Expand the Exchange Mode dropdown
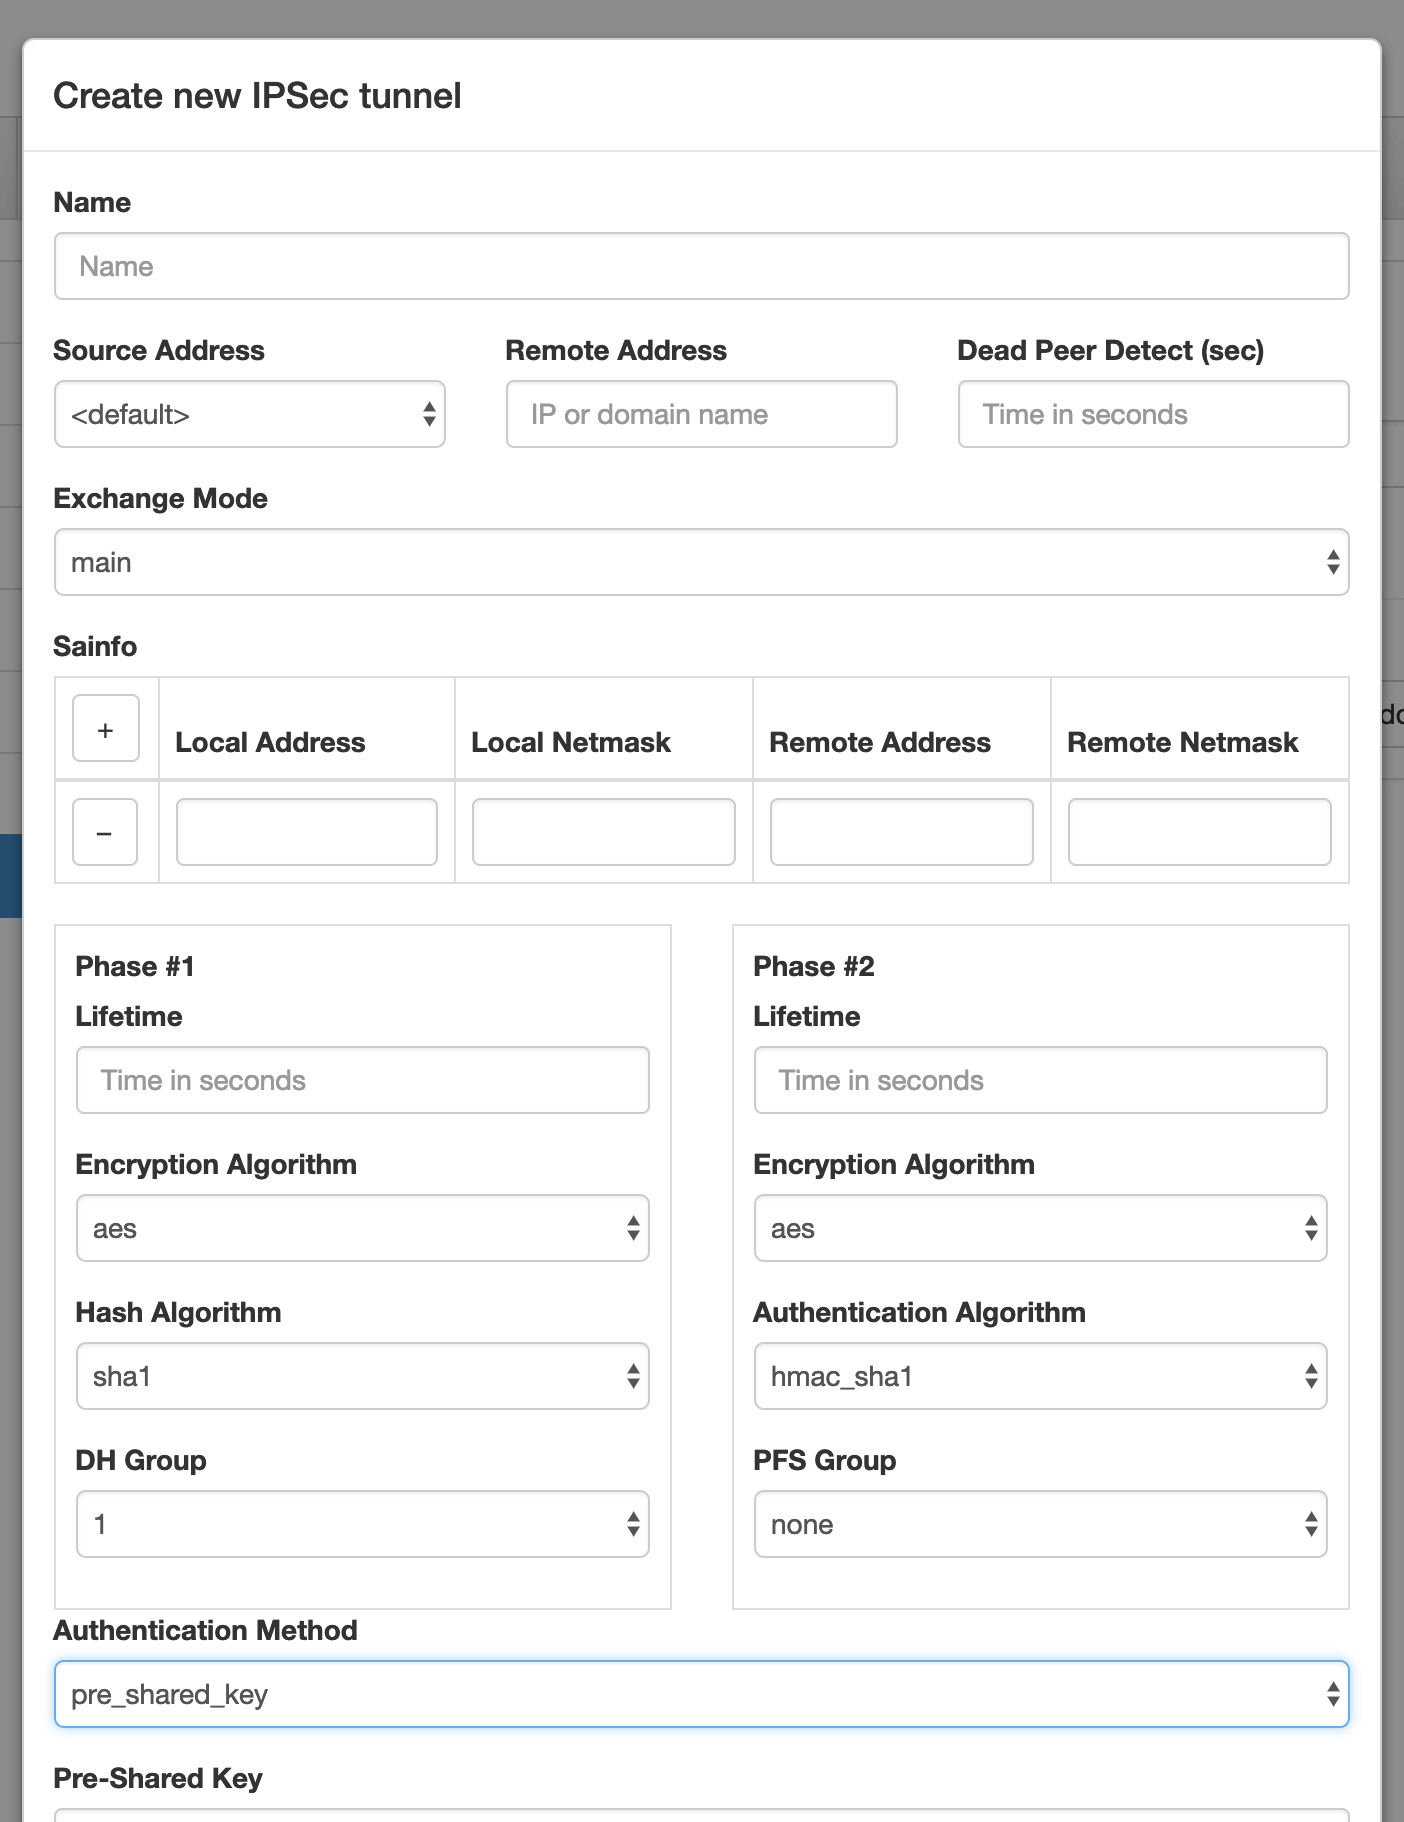This screenshot has width=1404, height=1822. click(701, 562)
